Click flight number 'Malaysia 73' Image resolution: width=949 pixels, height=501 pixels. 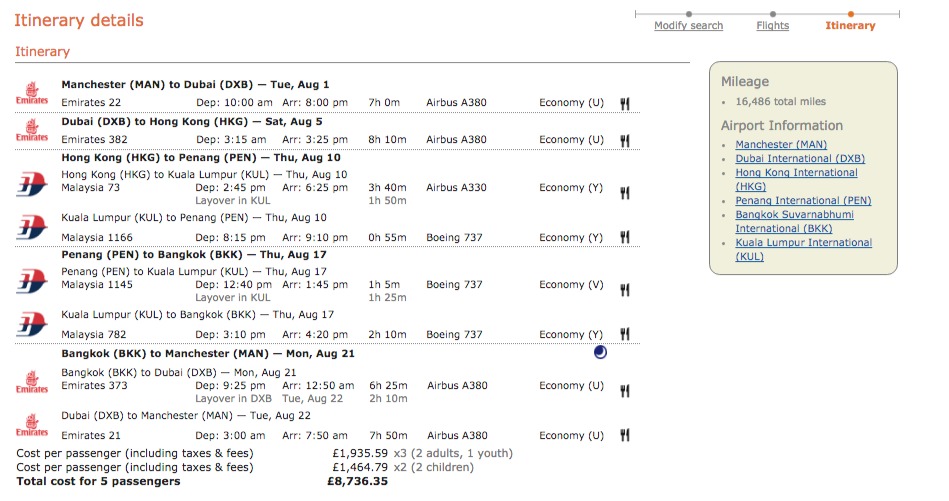pos(90,188)
